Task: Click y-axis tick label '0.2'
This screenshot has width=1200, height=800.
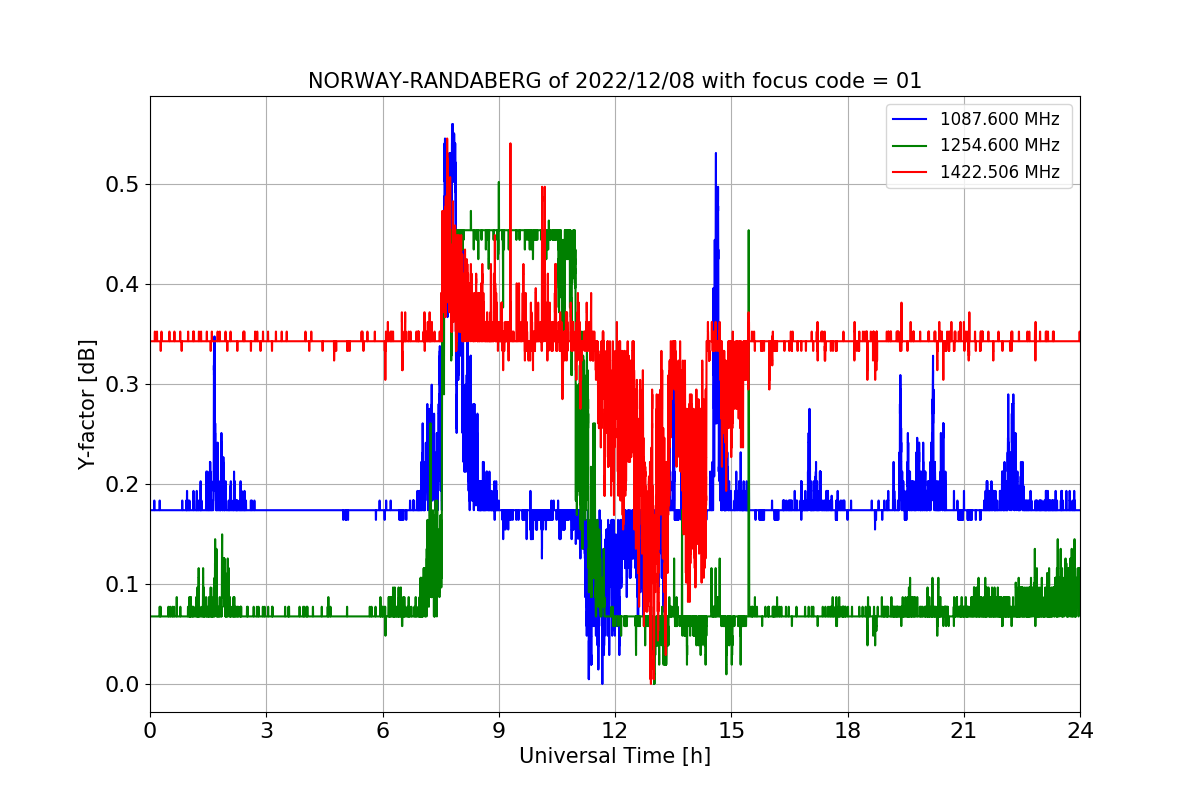Action: [x=123, y=485]
